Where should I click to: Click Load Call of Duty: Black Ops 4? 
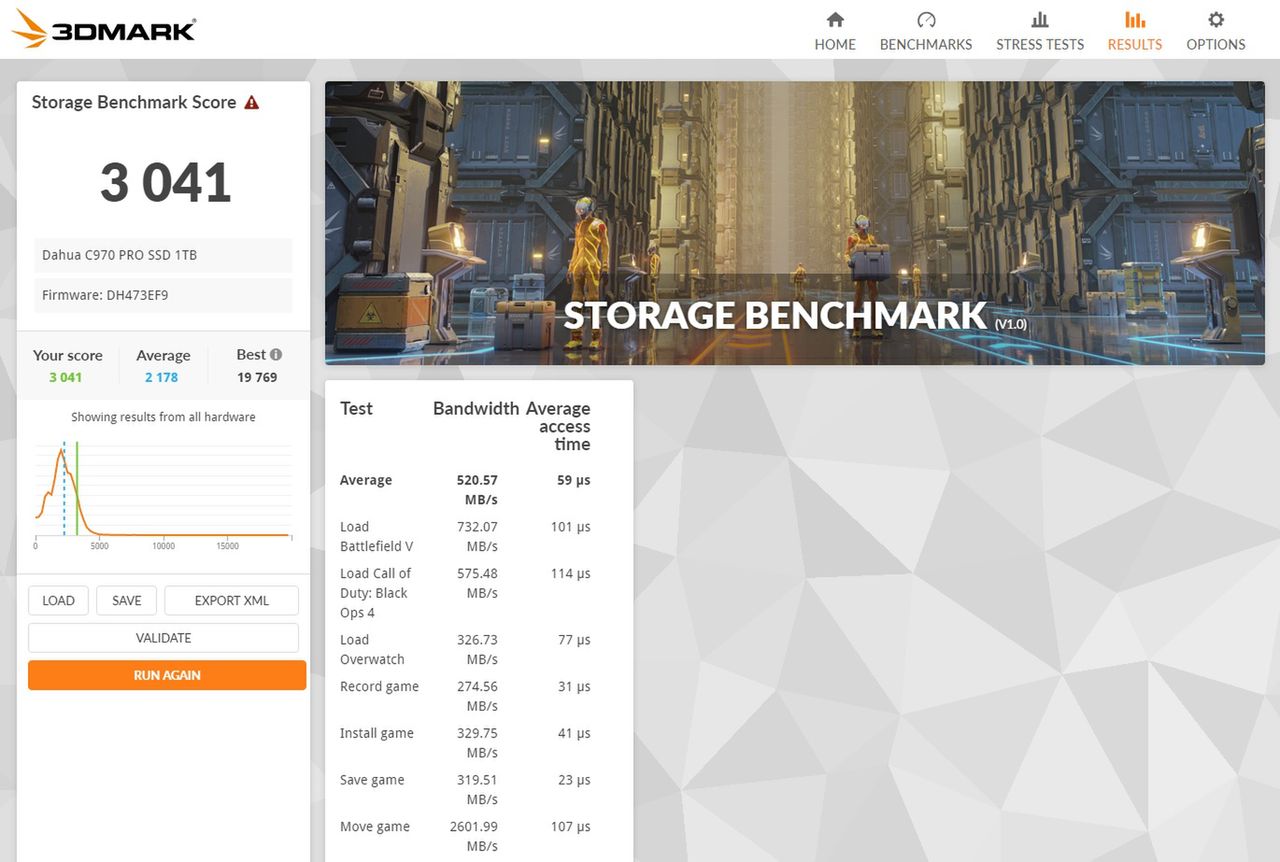point(375,593)
